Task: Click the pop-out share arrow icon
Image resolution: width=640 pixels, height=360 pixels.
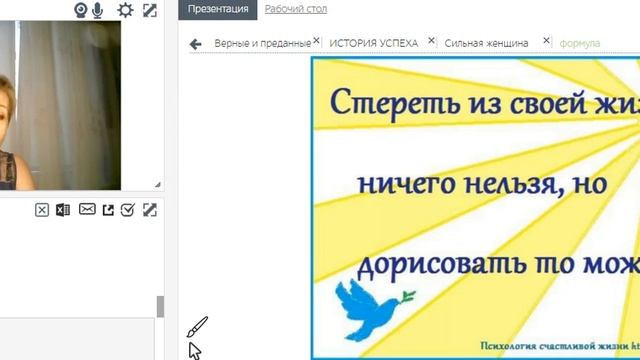Action: pyautogui.click(x=108, y=210)
